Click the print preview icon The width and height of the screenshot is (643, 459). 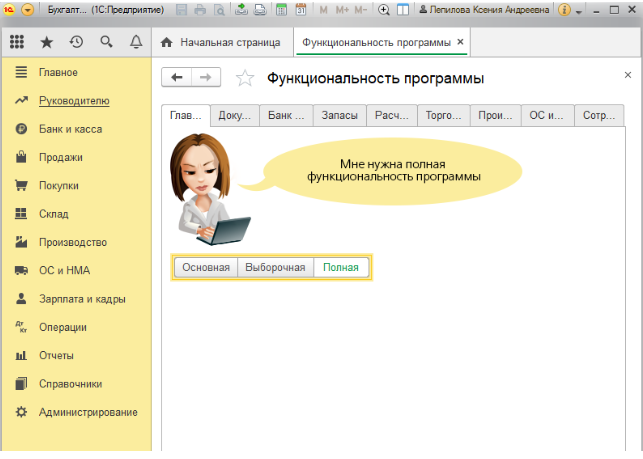pyautogui.click(x=219, y=9)
